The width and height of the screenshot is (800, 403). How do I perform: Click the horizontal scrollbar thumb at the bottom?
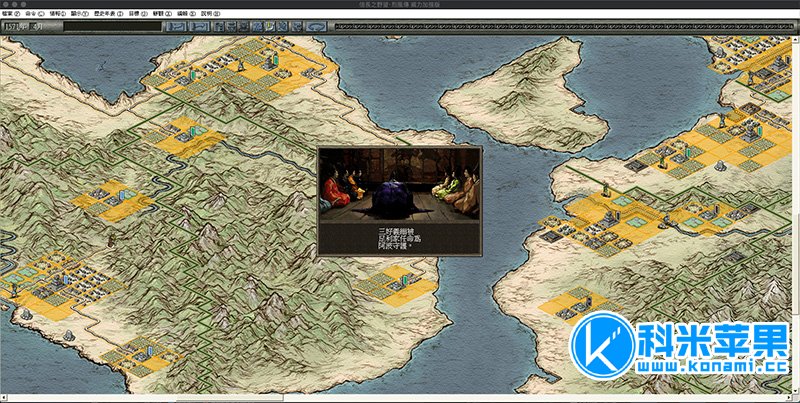coord(230,397)
